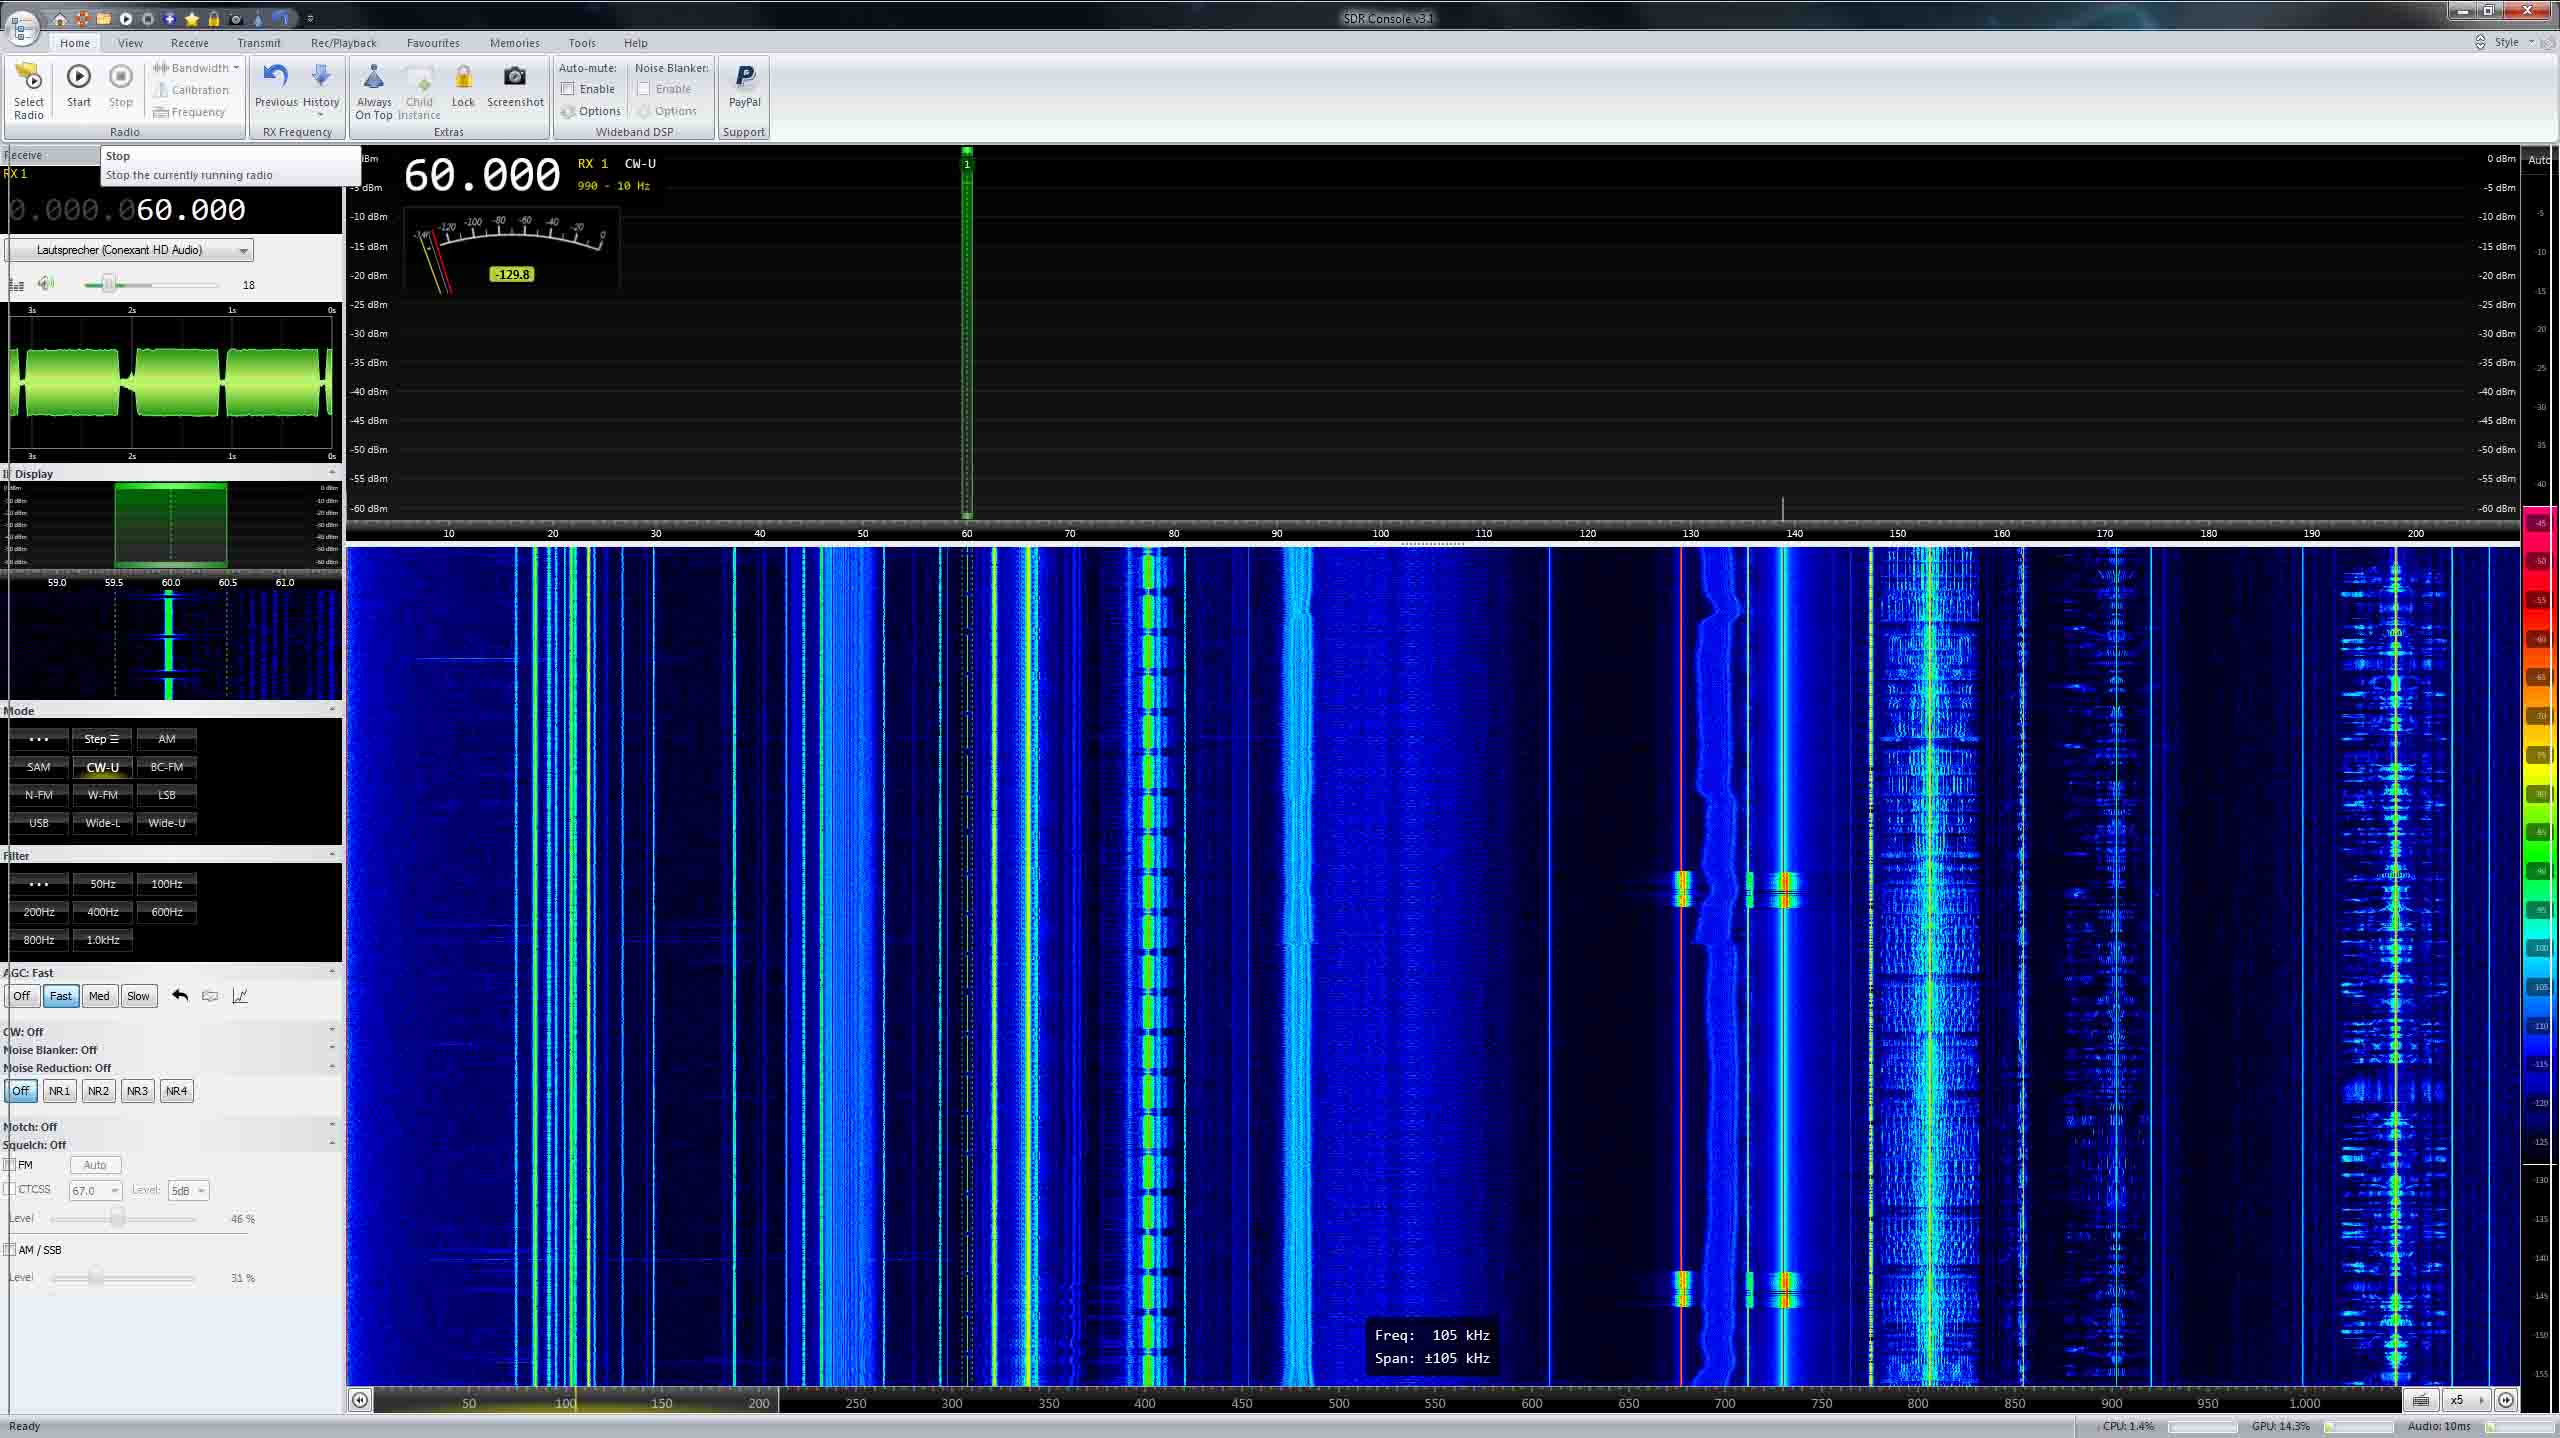Expand the Notch: Off panel

332,1125
